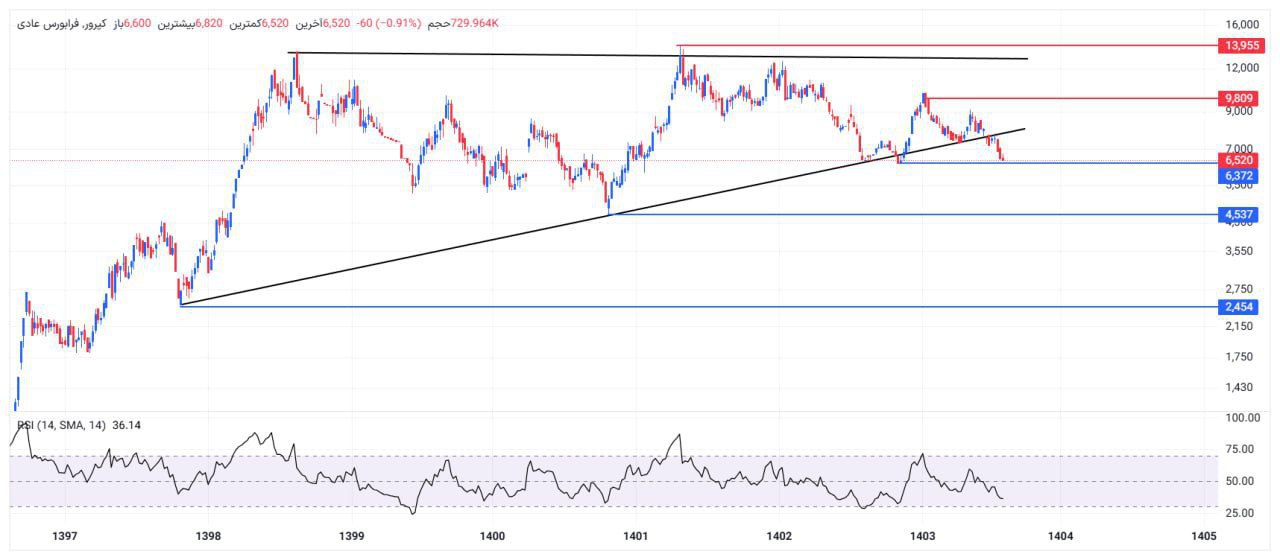Click the RSI (14, SMA, 14) indicator label
This screenshot has height=560, width=1280.
[x=62, y=425]
